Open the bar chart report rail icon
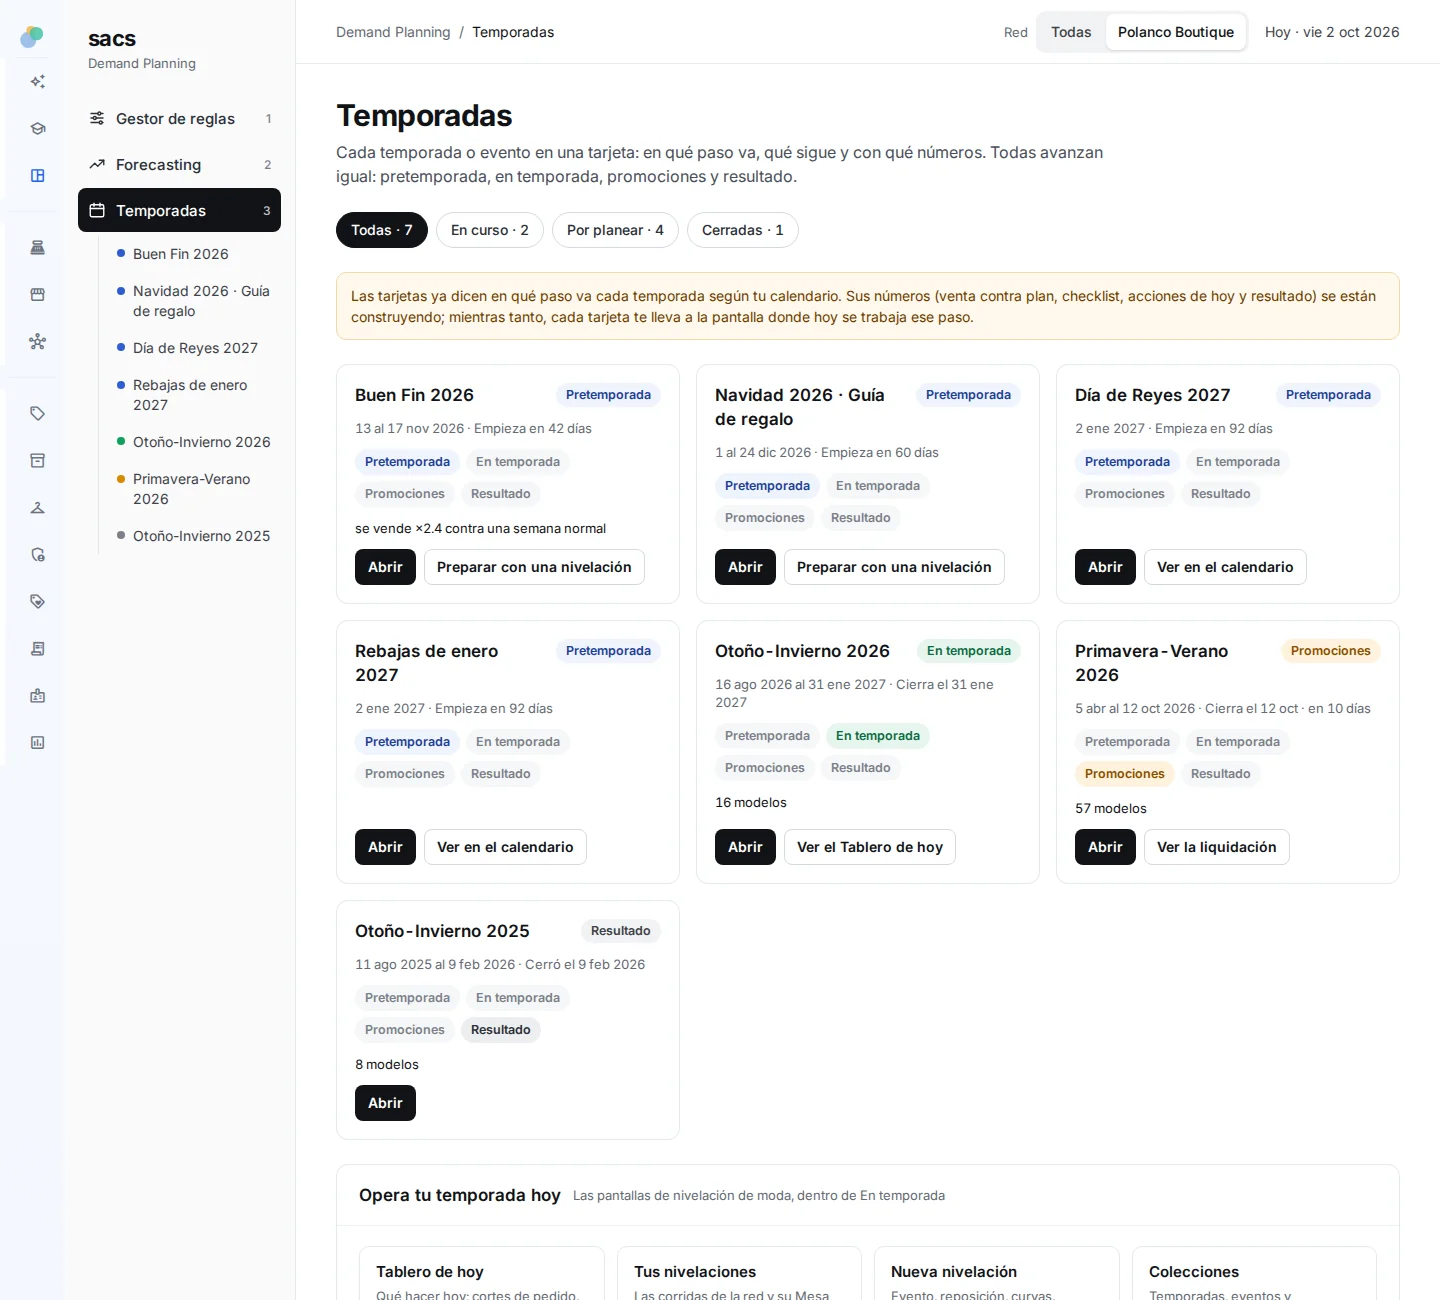This screenshot has width=1440, height=1300. click(38, 743)
